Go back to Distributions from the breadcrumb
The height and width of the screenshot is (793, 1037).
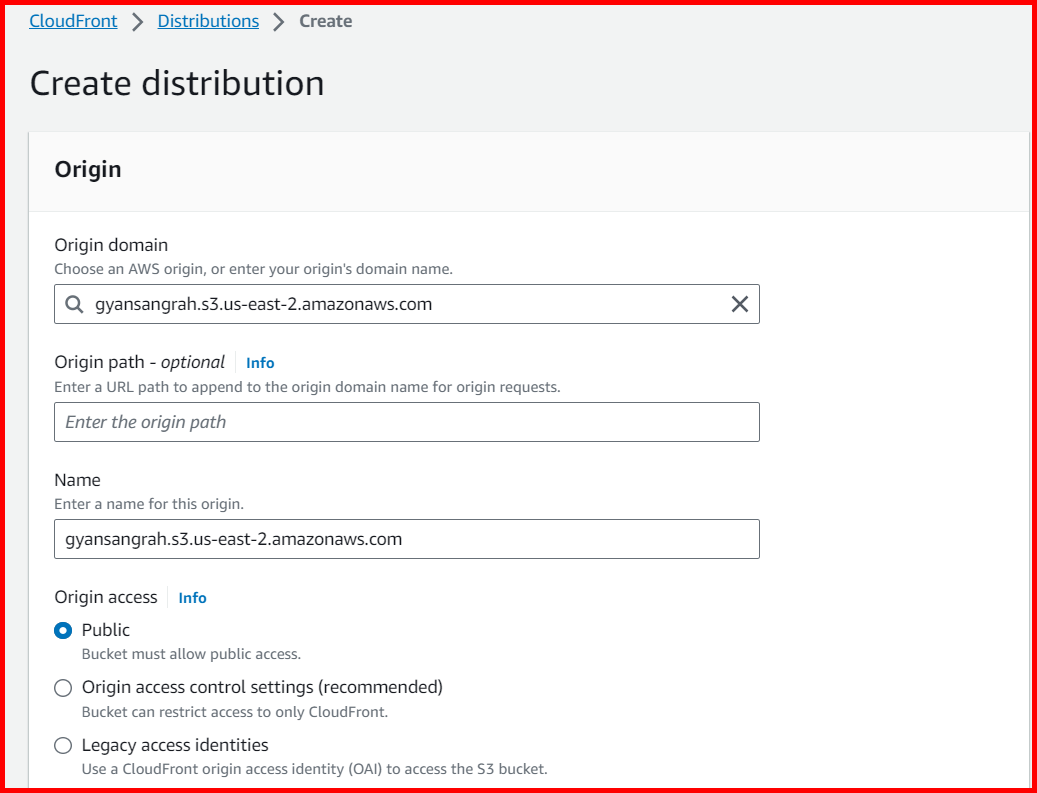coord(207,20)
